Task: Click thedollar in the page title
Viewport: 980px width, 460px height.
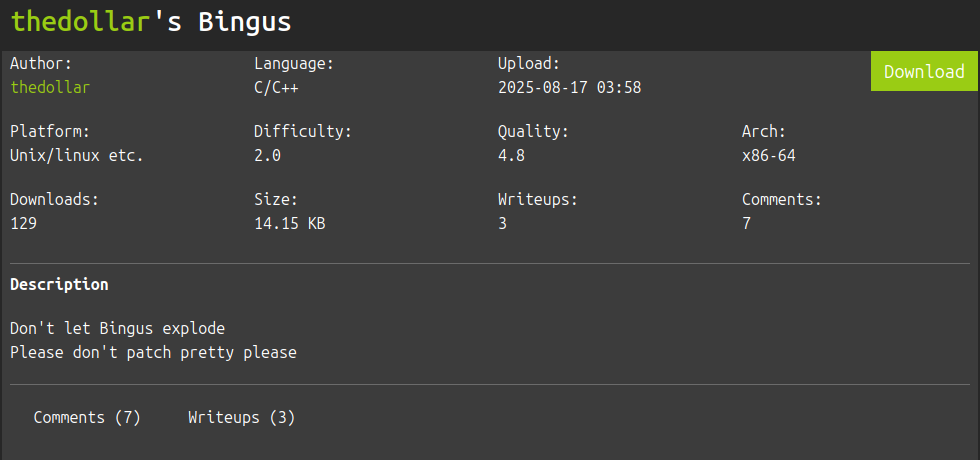Action: pos(79,21)
